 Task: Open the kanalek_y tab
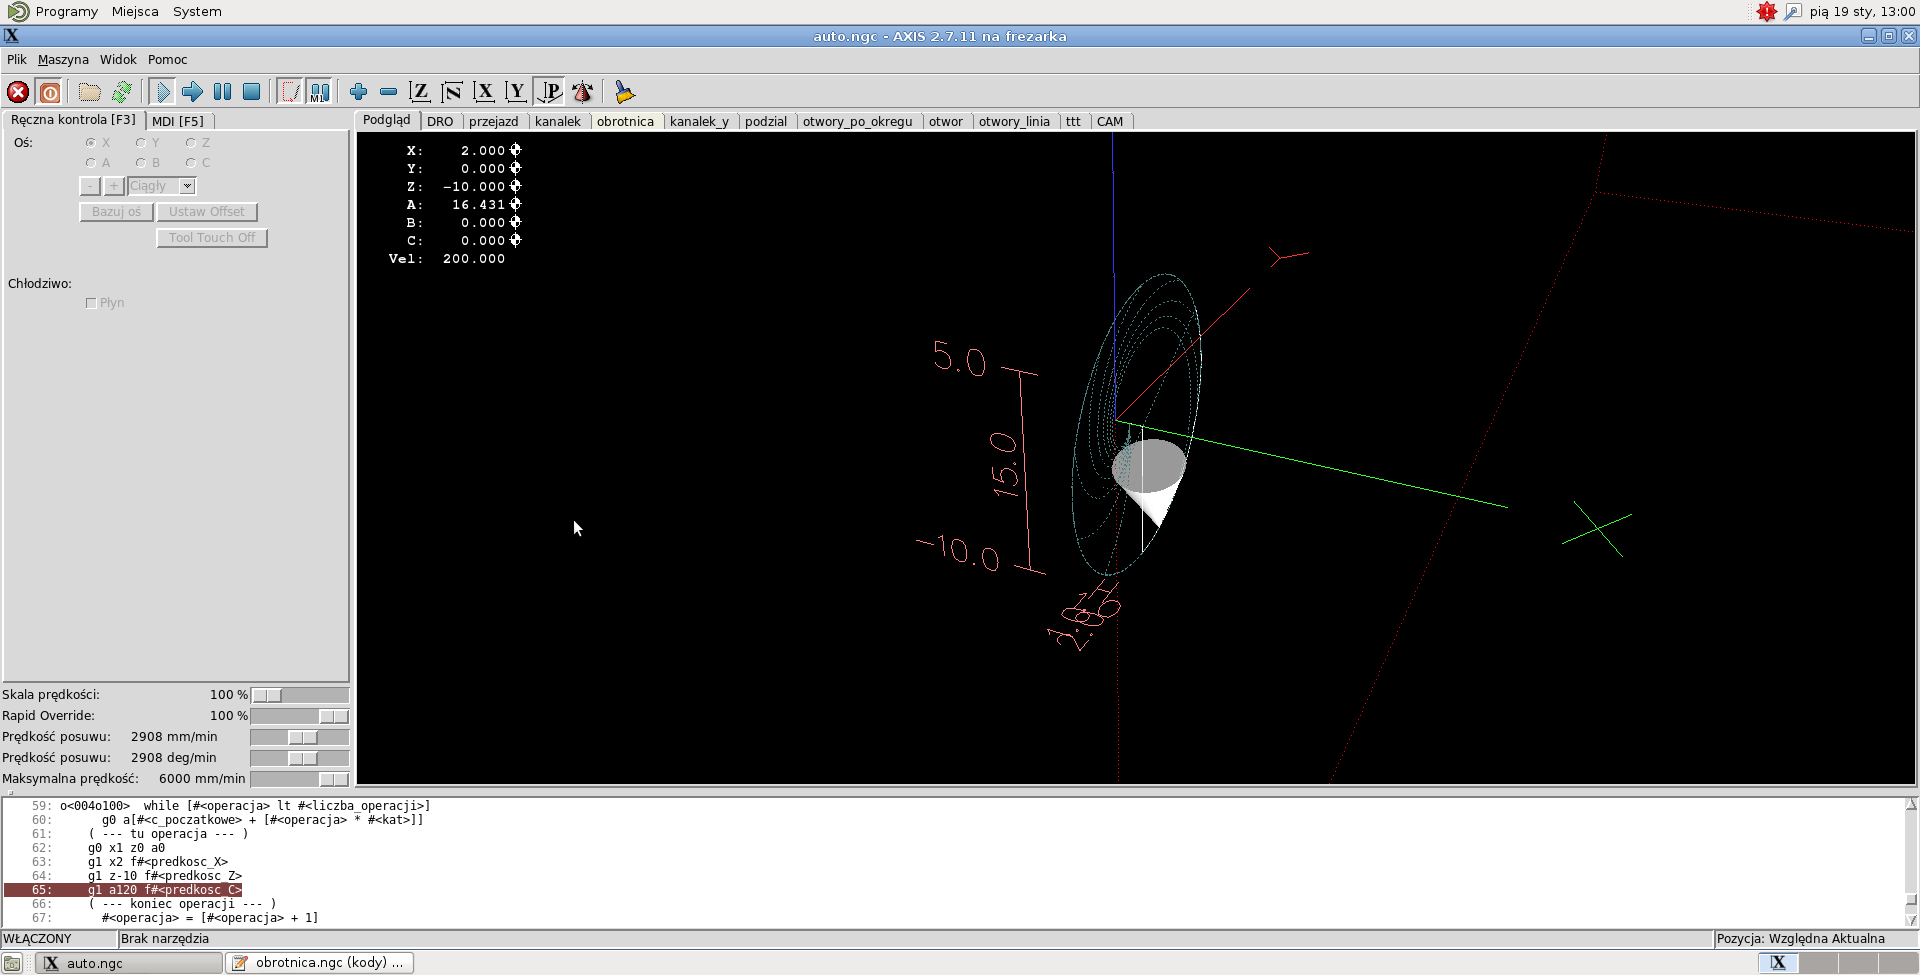[699, 122]
